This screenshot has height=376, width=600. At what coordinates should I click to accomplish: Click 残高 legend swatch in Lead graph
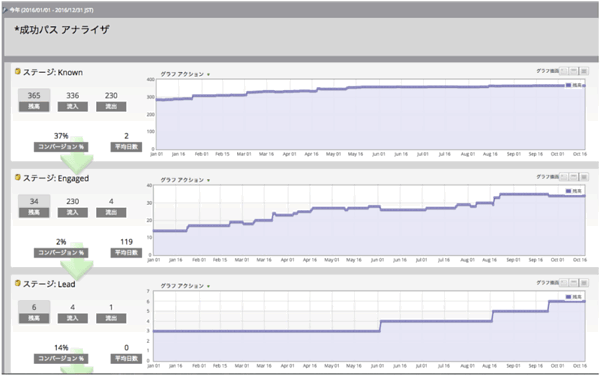click(568, 297)
